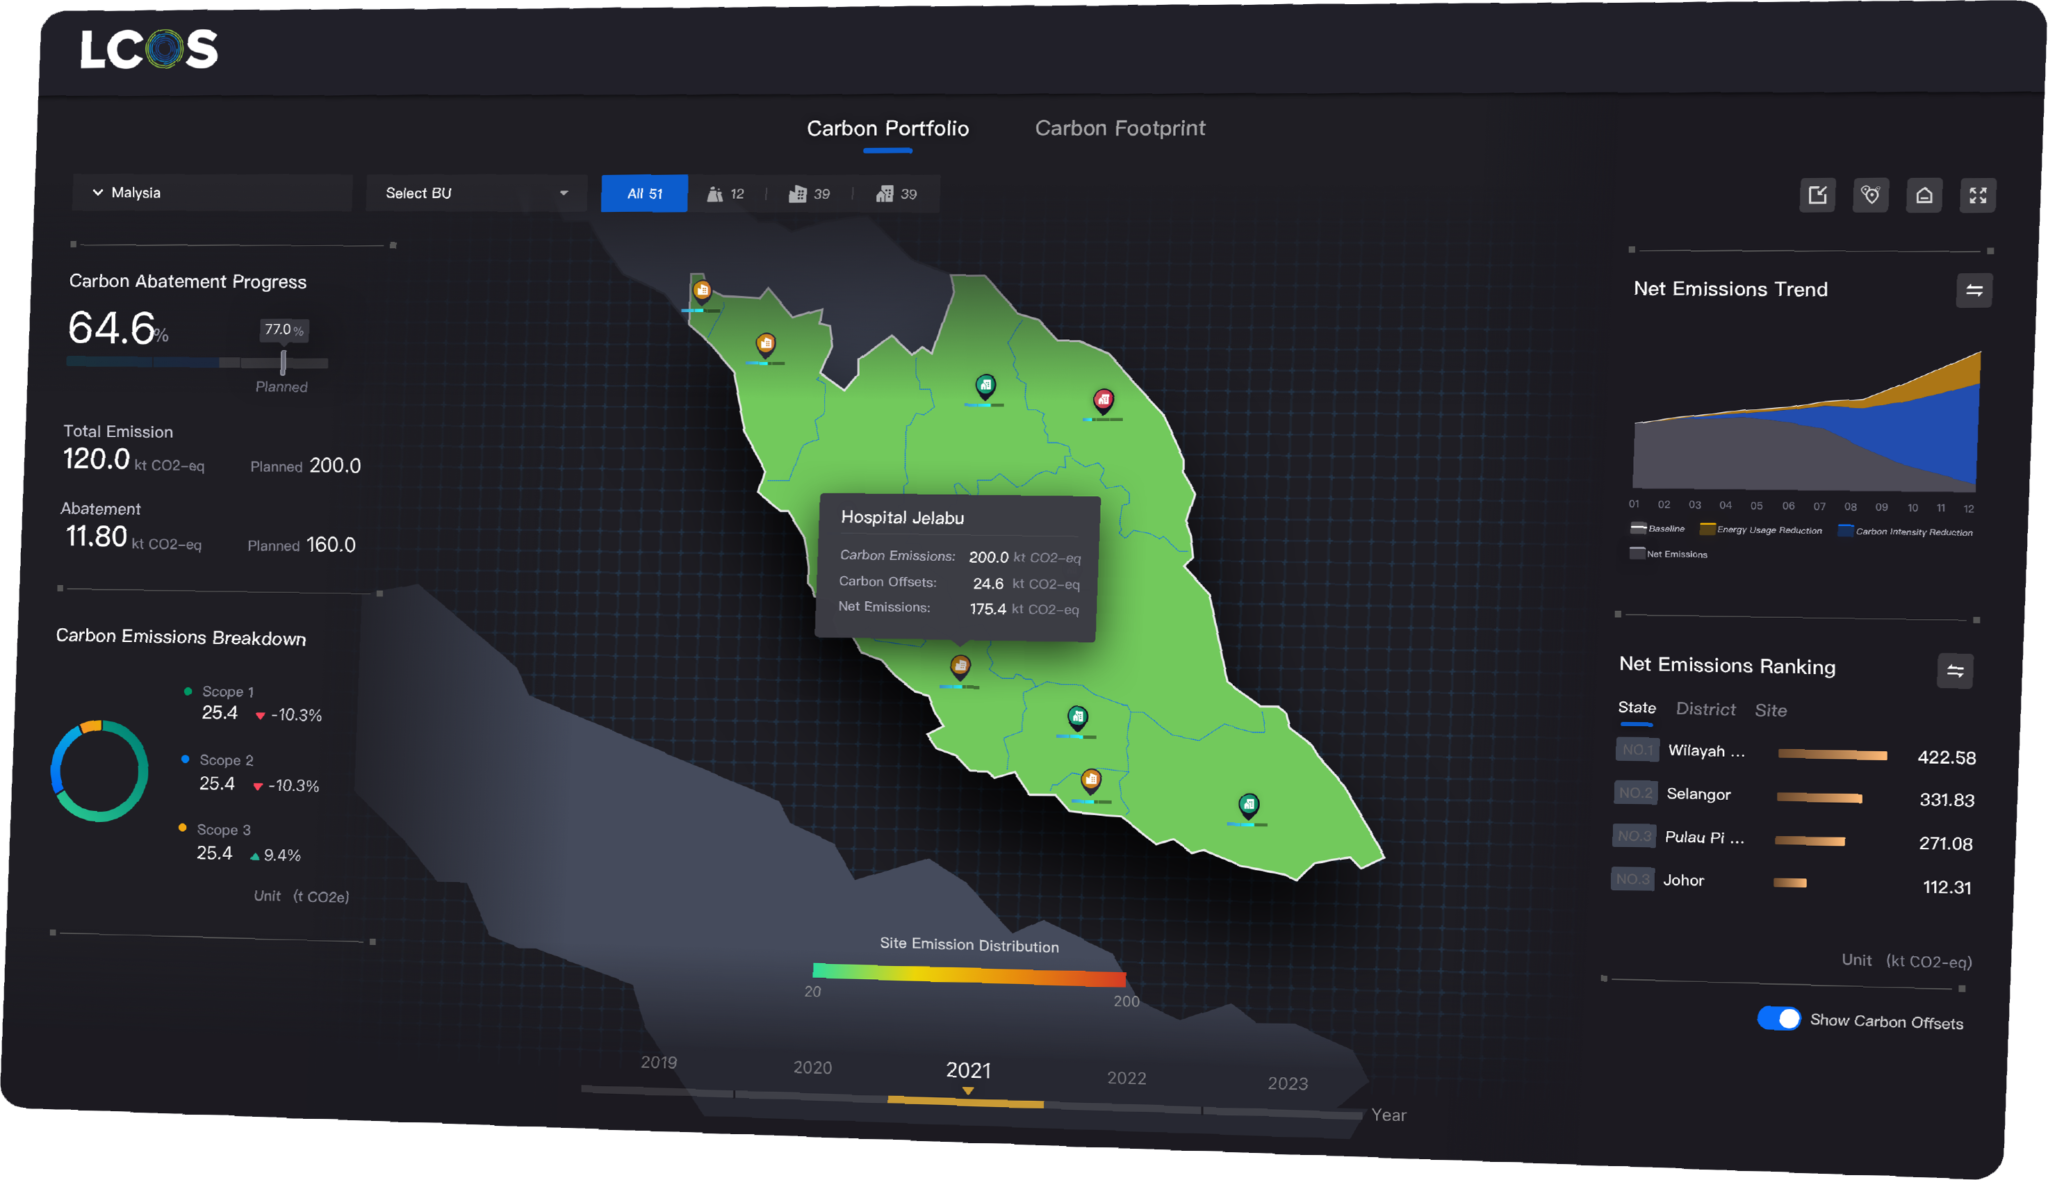Toggle Energy Usage Reduction legend item
Screen dimensions: 2048x1180
pos(1761,530)
